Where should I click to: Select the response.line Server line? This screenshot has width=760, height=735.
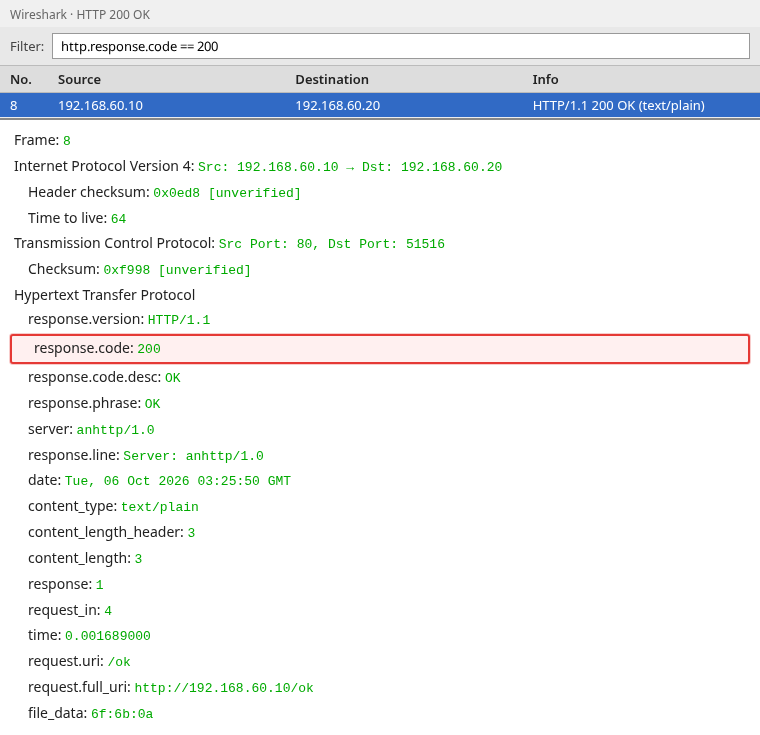[x=146, y=455]
